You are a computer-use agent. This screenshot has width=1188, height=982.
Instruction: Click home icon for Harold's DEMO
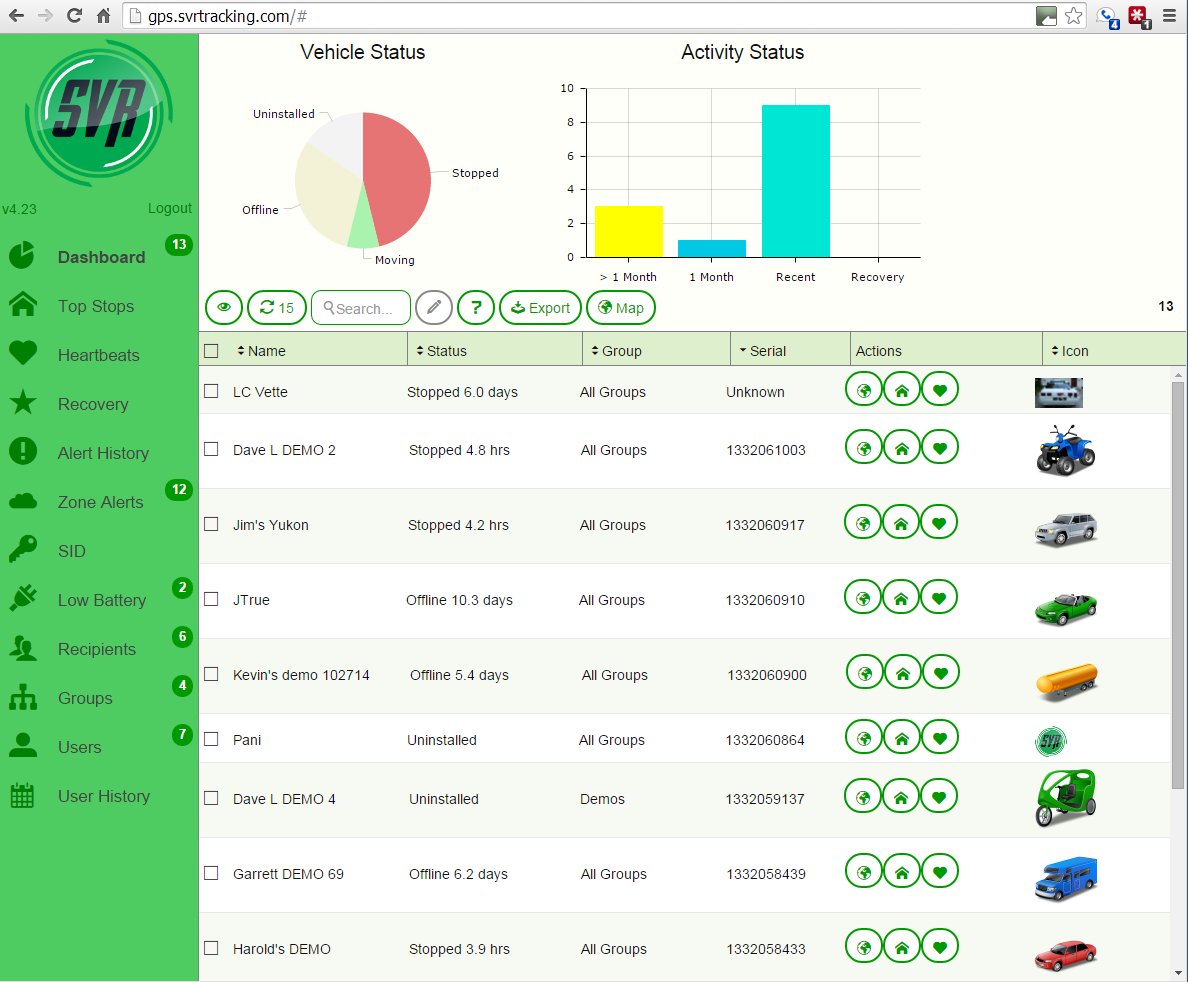pyautogui.click(x=902, y=947)
